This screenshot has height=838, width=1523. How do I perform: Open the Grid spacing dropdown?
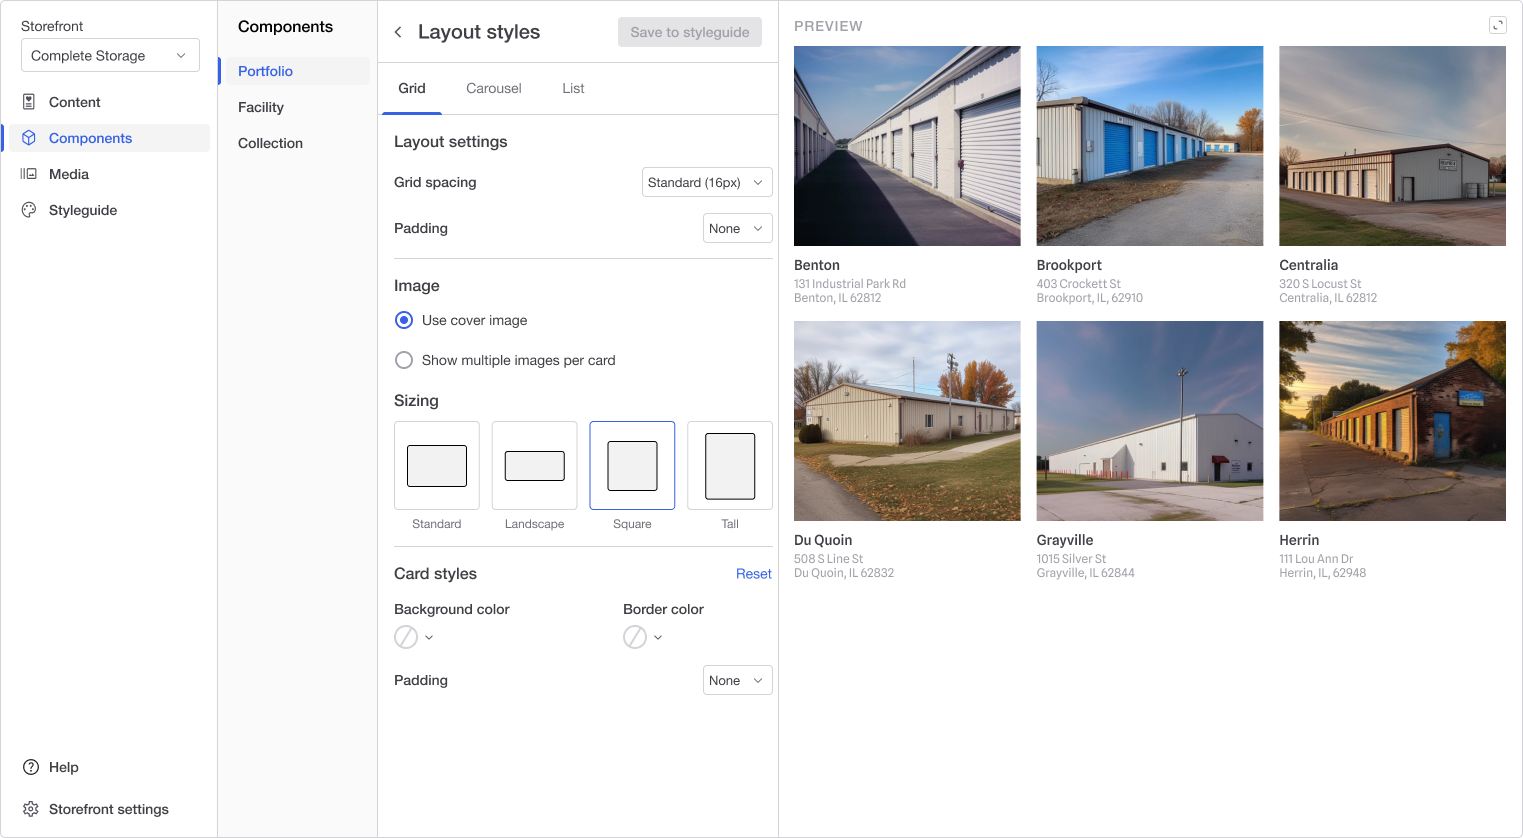[707, 182]
